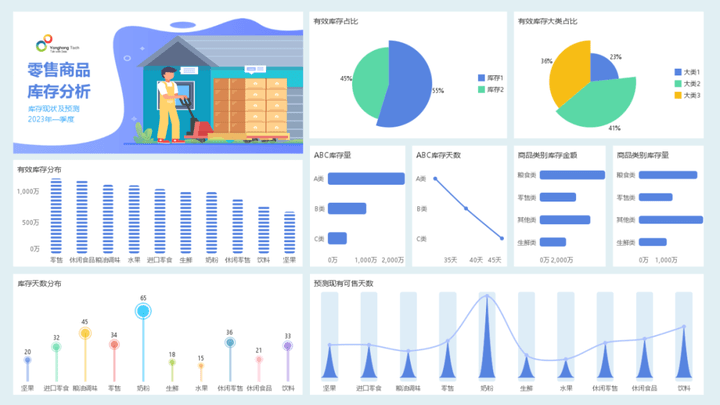Click the 粮油调味 lollipop marker labeled 45

pos(85,333)
